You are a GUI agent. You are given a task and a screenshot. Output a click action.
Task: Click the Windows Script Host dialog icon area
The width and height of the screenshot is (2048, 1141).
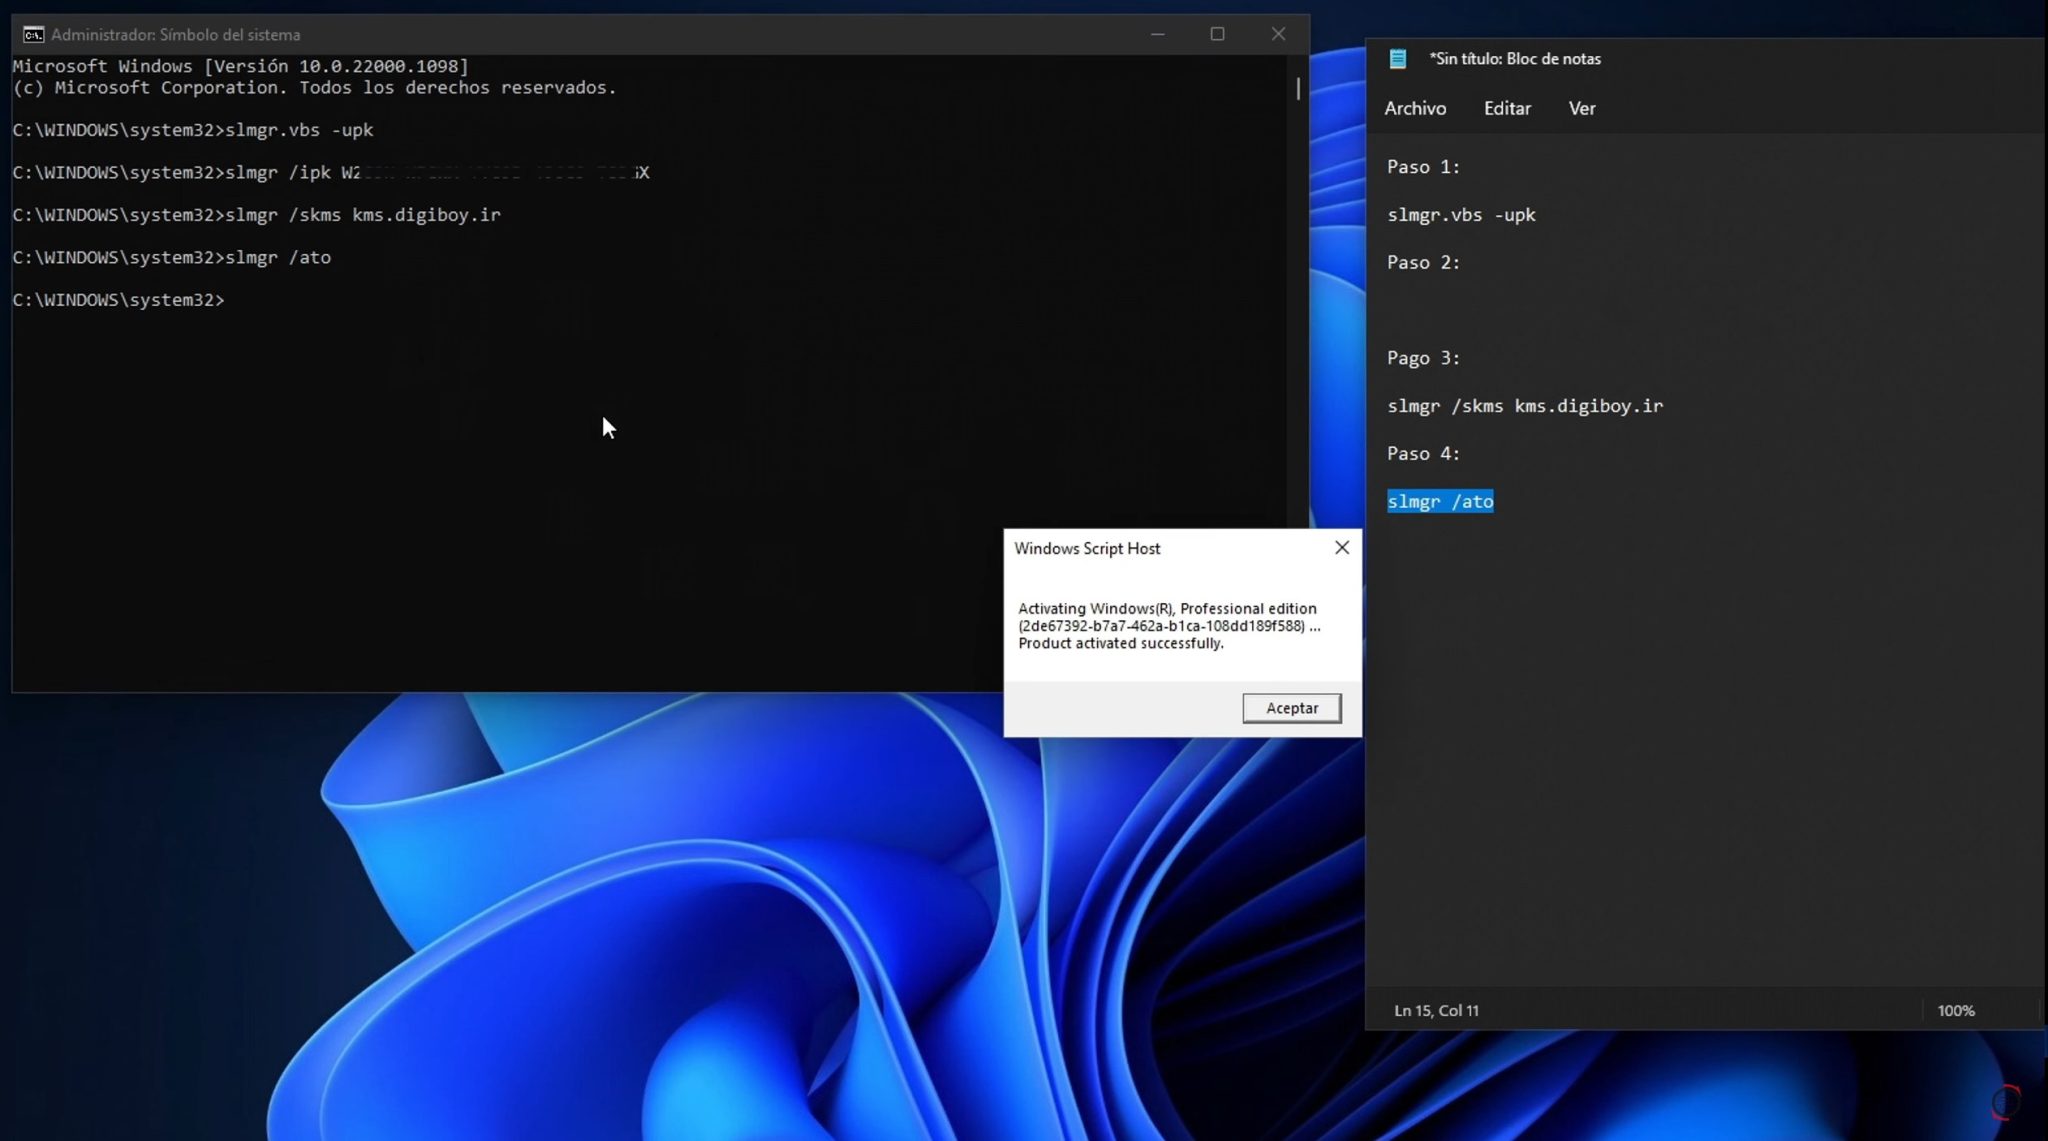tap(1086, 548)
